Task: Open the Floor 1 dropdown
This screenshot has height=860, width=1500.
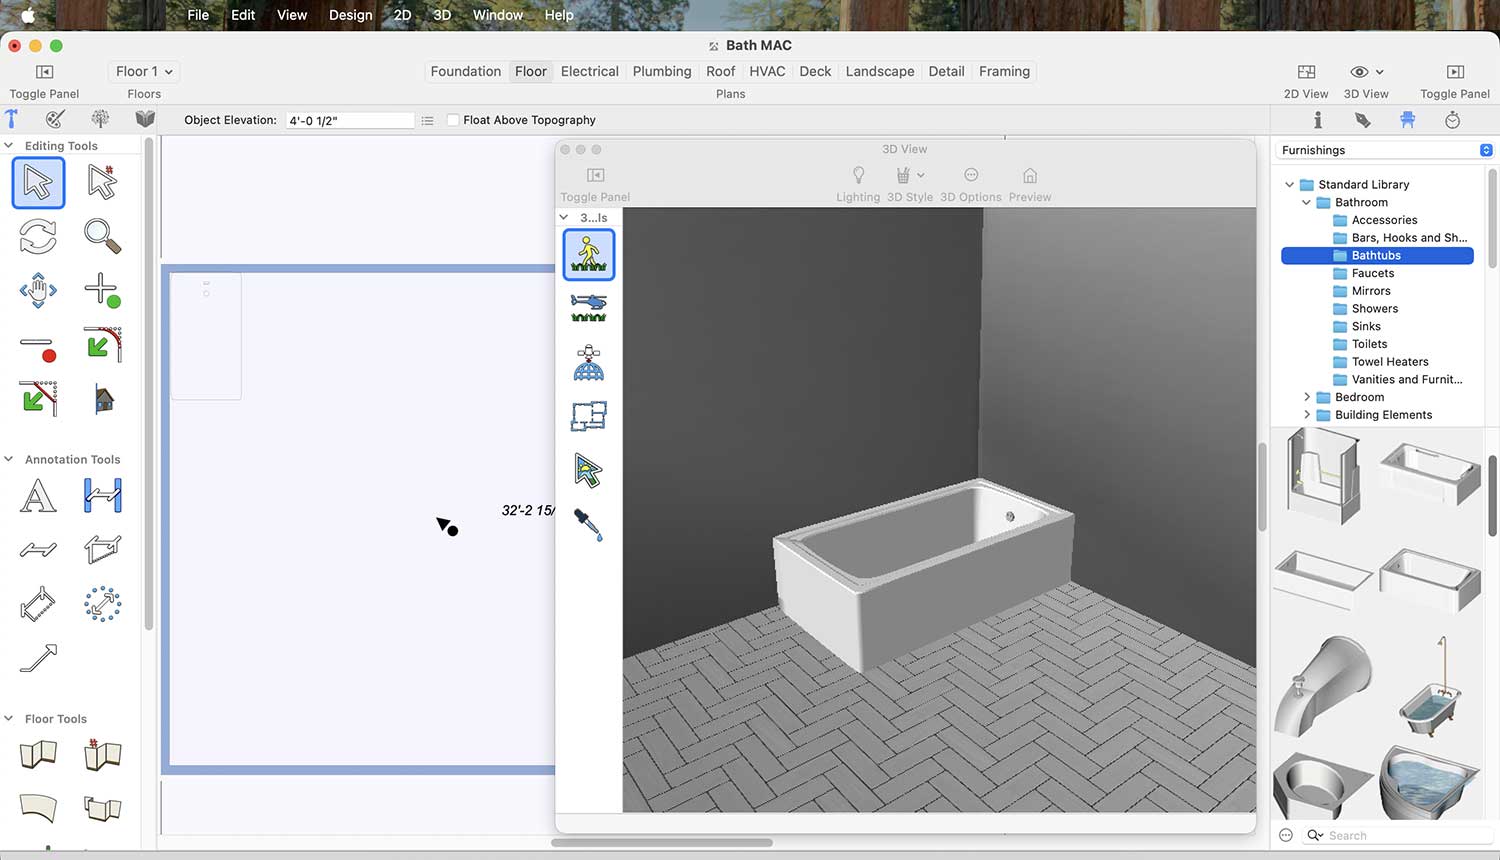Action: (x=144, y=71)
